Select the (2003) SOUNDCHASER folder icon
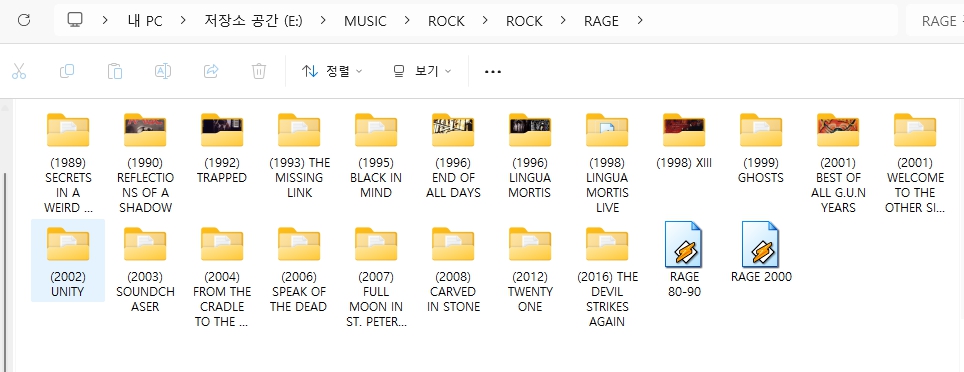The height and width of the screenshot is (372, 964). click(145, 244)
